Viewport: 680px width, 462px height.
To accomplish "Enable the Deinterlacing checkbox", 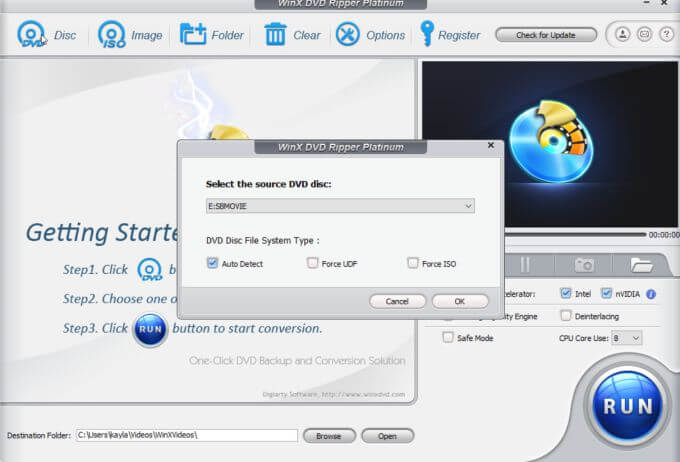I will (x=566, y=315).
